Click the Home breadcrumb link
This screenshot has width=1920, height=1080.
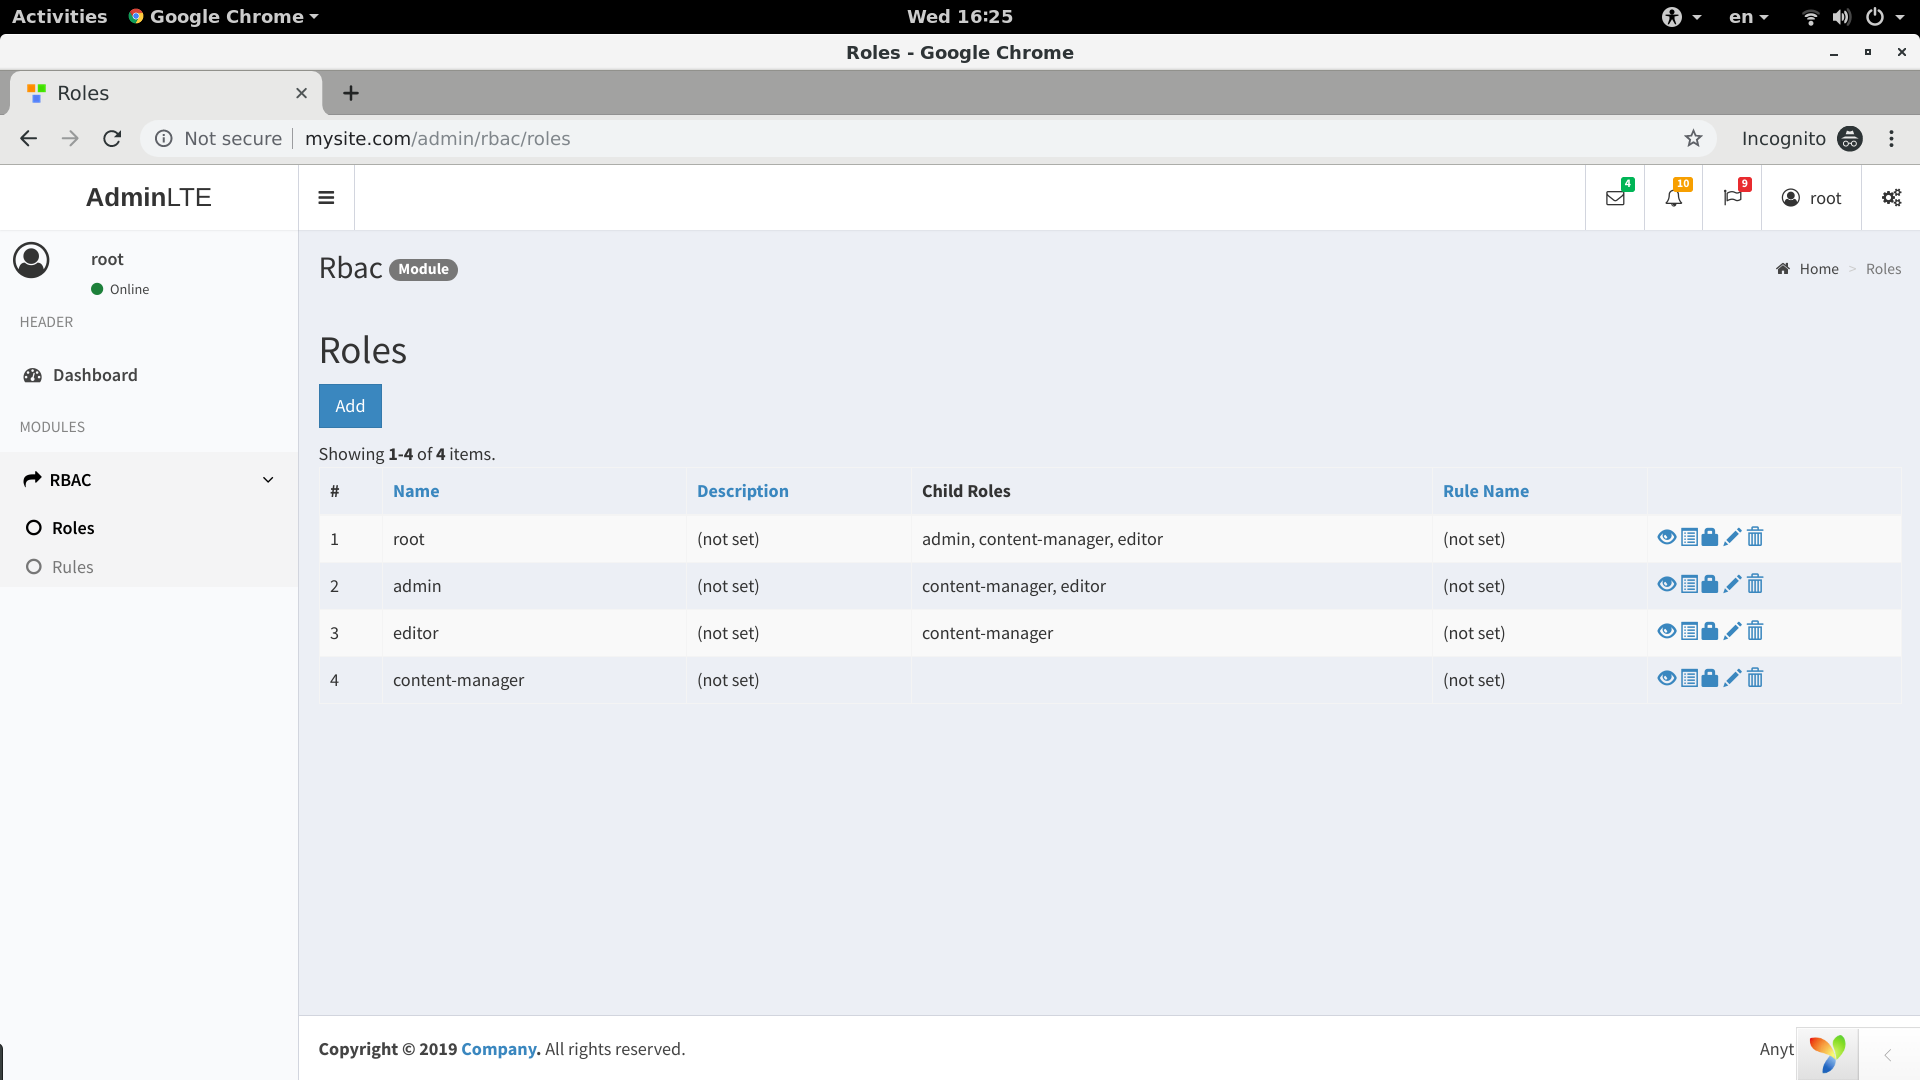[x=1818, y=269]
